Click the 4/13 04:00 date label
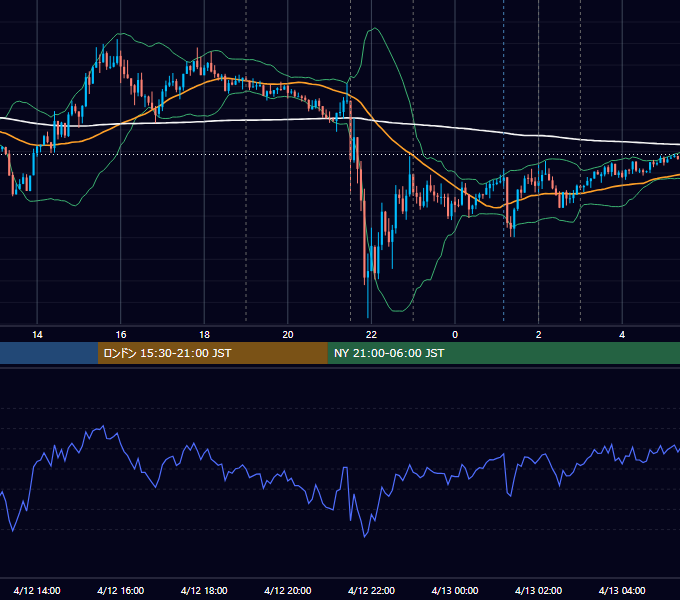The width and height of the screenshot is (680, 600). coord(622,590)
